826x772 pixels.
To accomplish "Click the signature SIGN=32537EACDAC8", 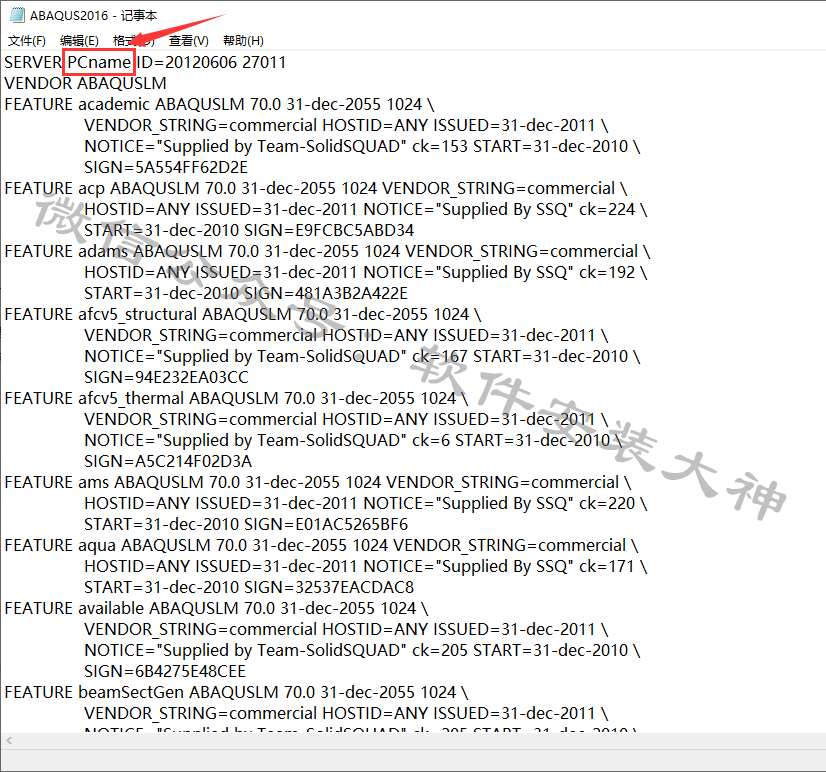I will 329,587.
